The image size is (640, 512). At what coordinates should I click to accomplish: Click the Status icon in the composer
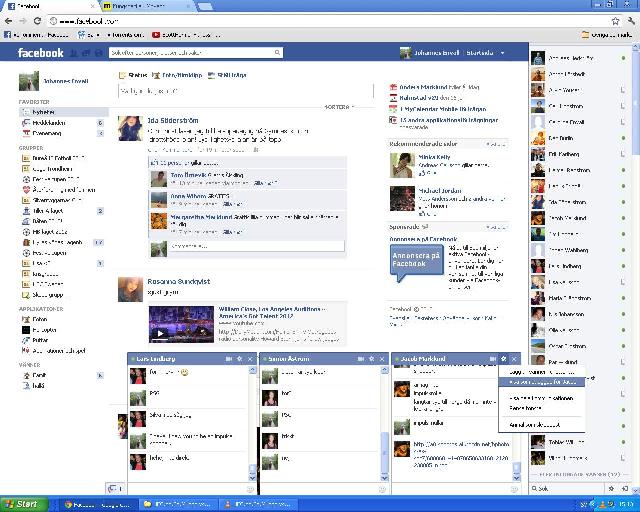pos(122,75)
